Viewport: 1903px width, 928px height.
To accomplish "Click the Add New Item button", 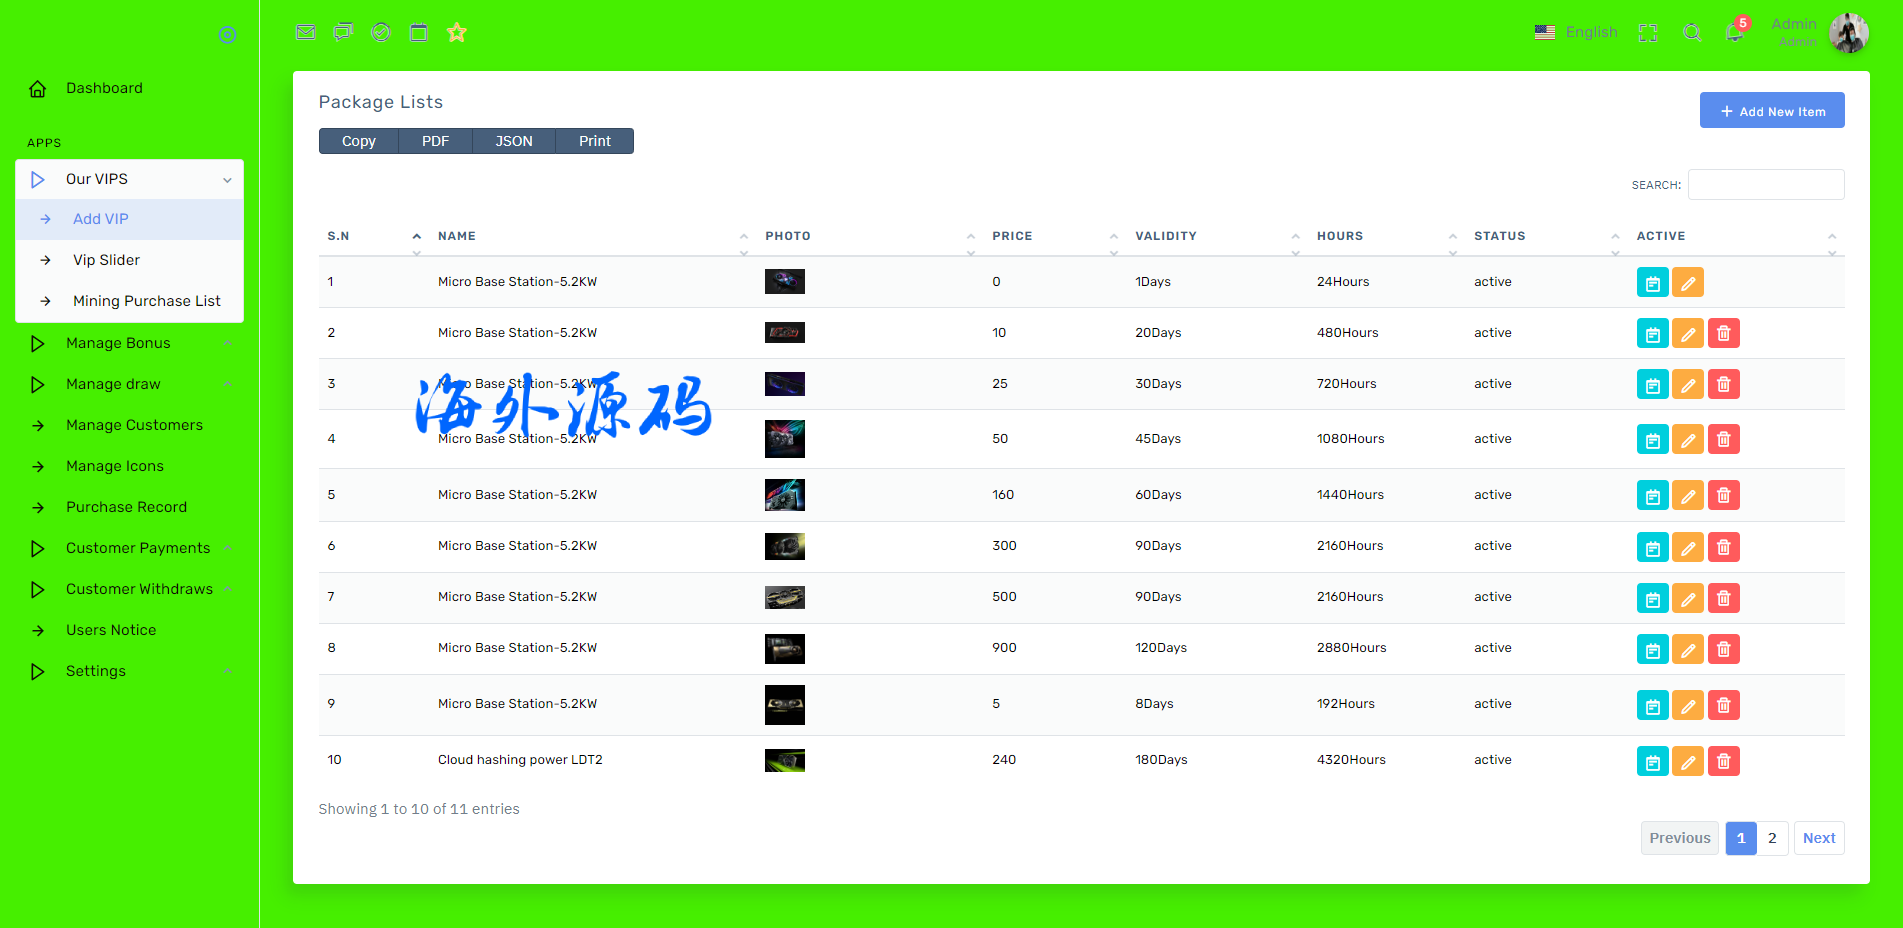I will coord(1771,111).
